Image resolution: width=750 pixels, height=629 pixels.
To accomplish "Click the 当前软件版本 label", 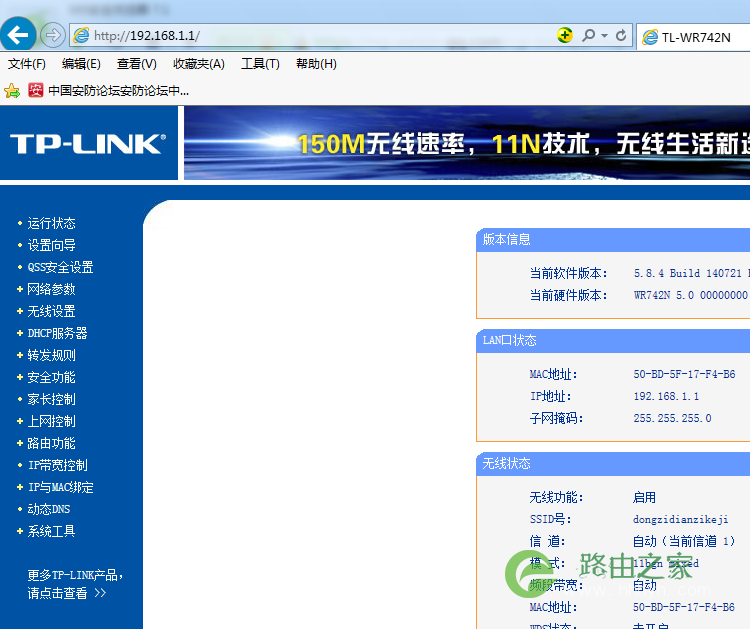I will click(568, 273).
